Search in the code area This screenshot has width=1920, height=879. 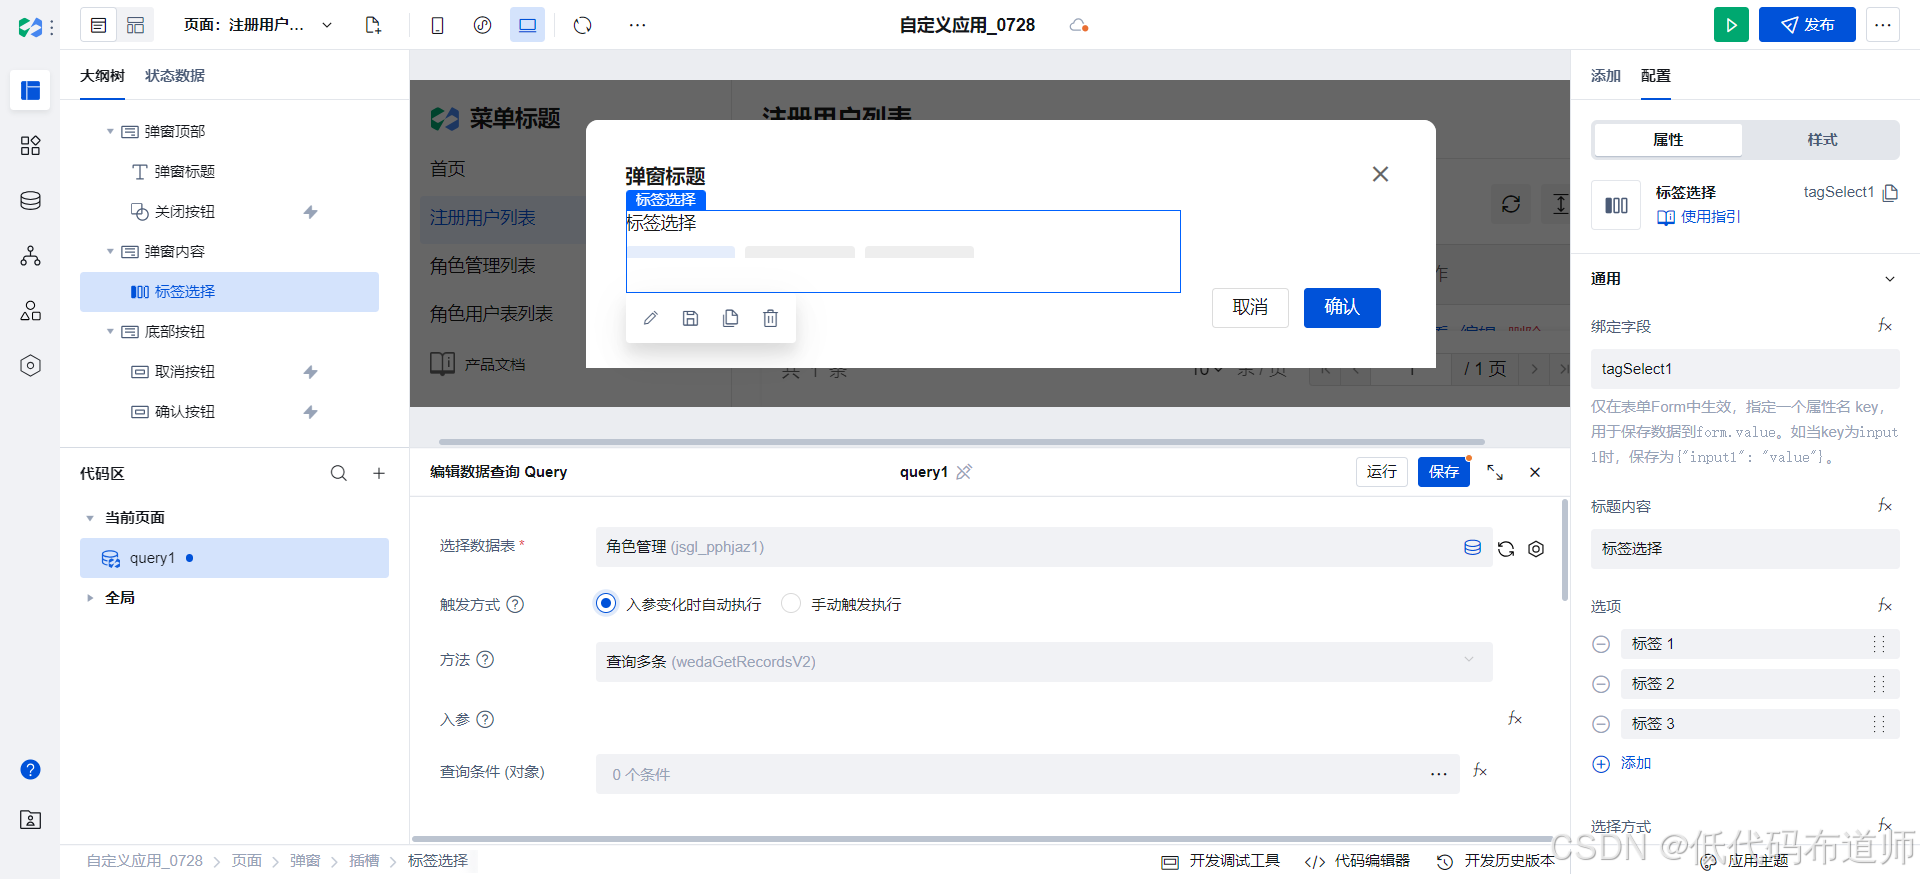pyautogui.click(x=339, y=473)
